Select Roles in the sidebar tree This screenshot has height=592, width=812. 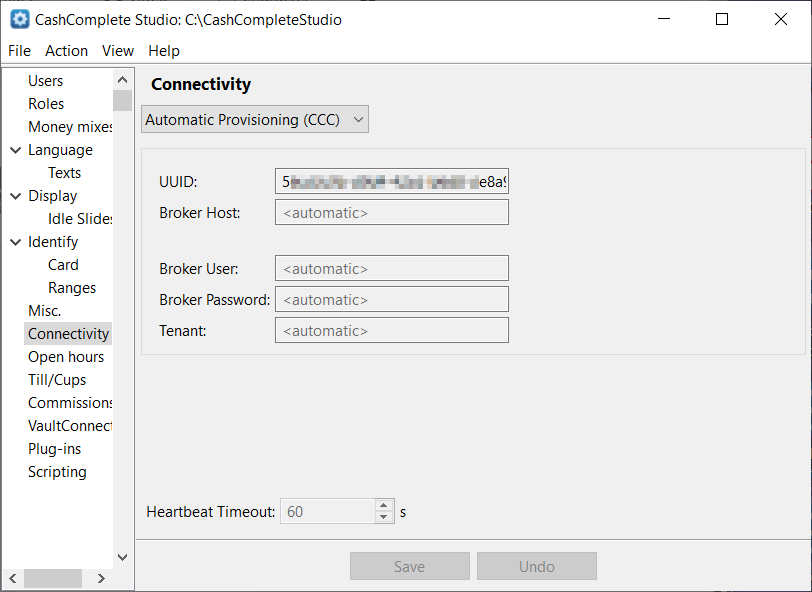[x=46, y=104]
